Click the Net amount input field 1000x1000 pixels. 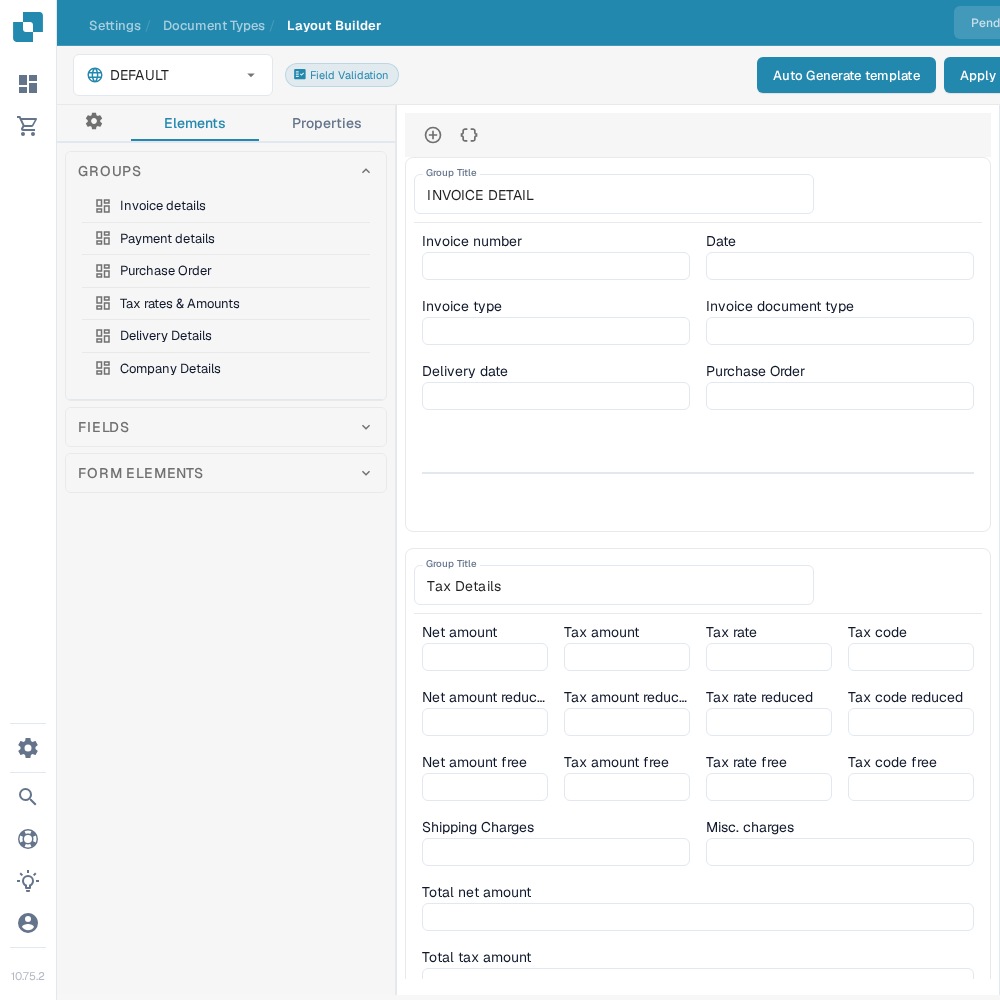[485, 657]
